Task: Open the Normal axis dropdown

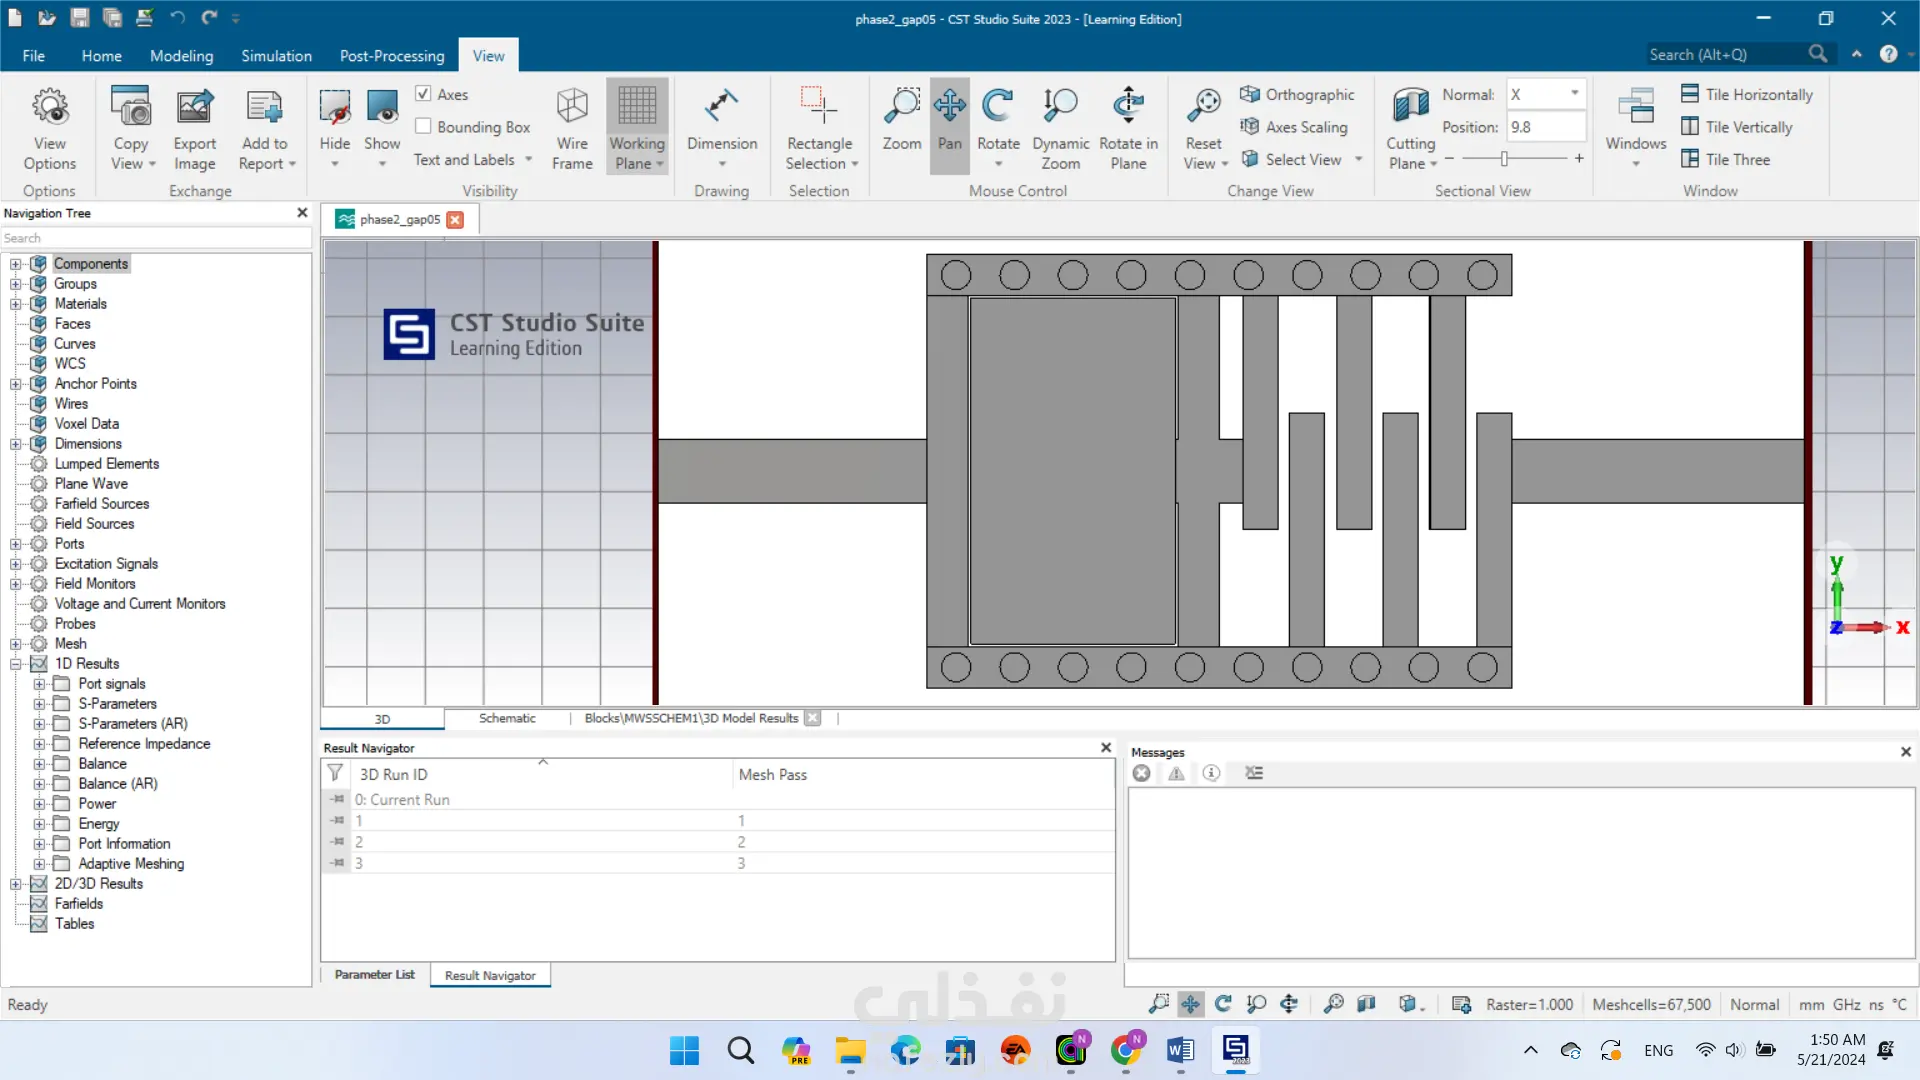Action: click(1574, 94)
